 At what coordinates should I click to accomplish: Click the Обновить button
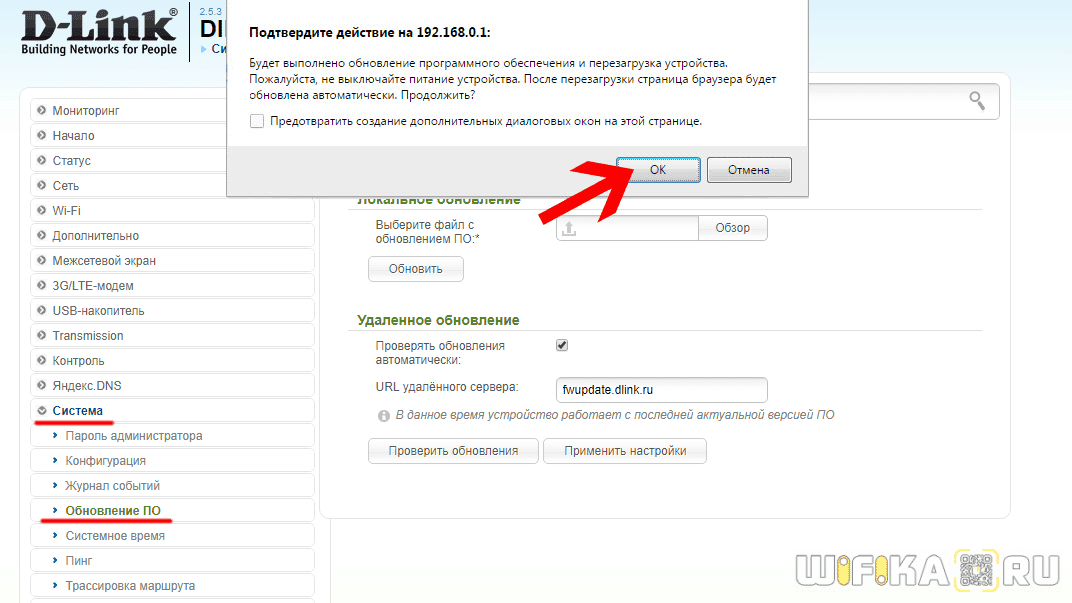[416, 269]
